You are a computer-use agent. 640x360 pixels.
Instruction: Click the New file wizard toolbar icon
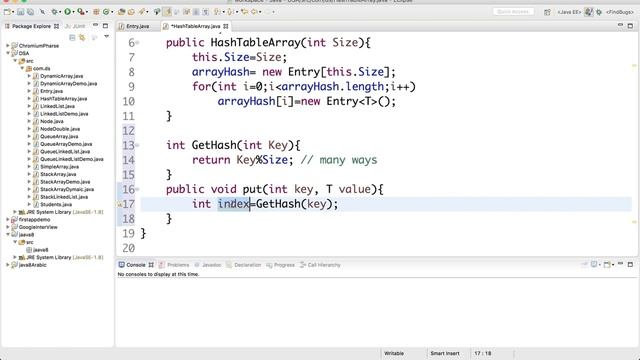point(7,12)
